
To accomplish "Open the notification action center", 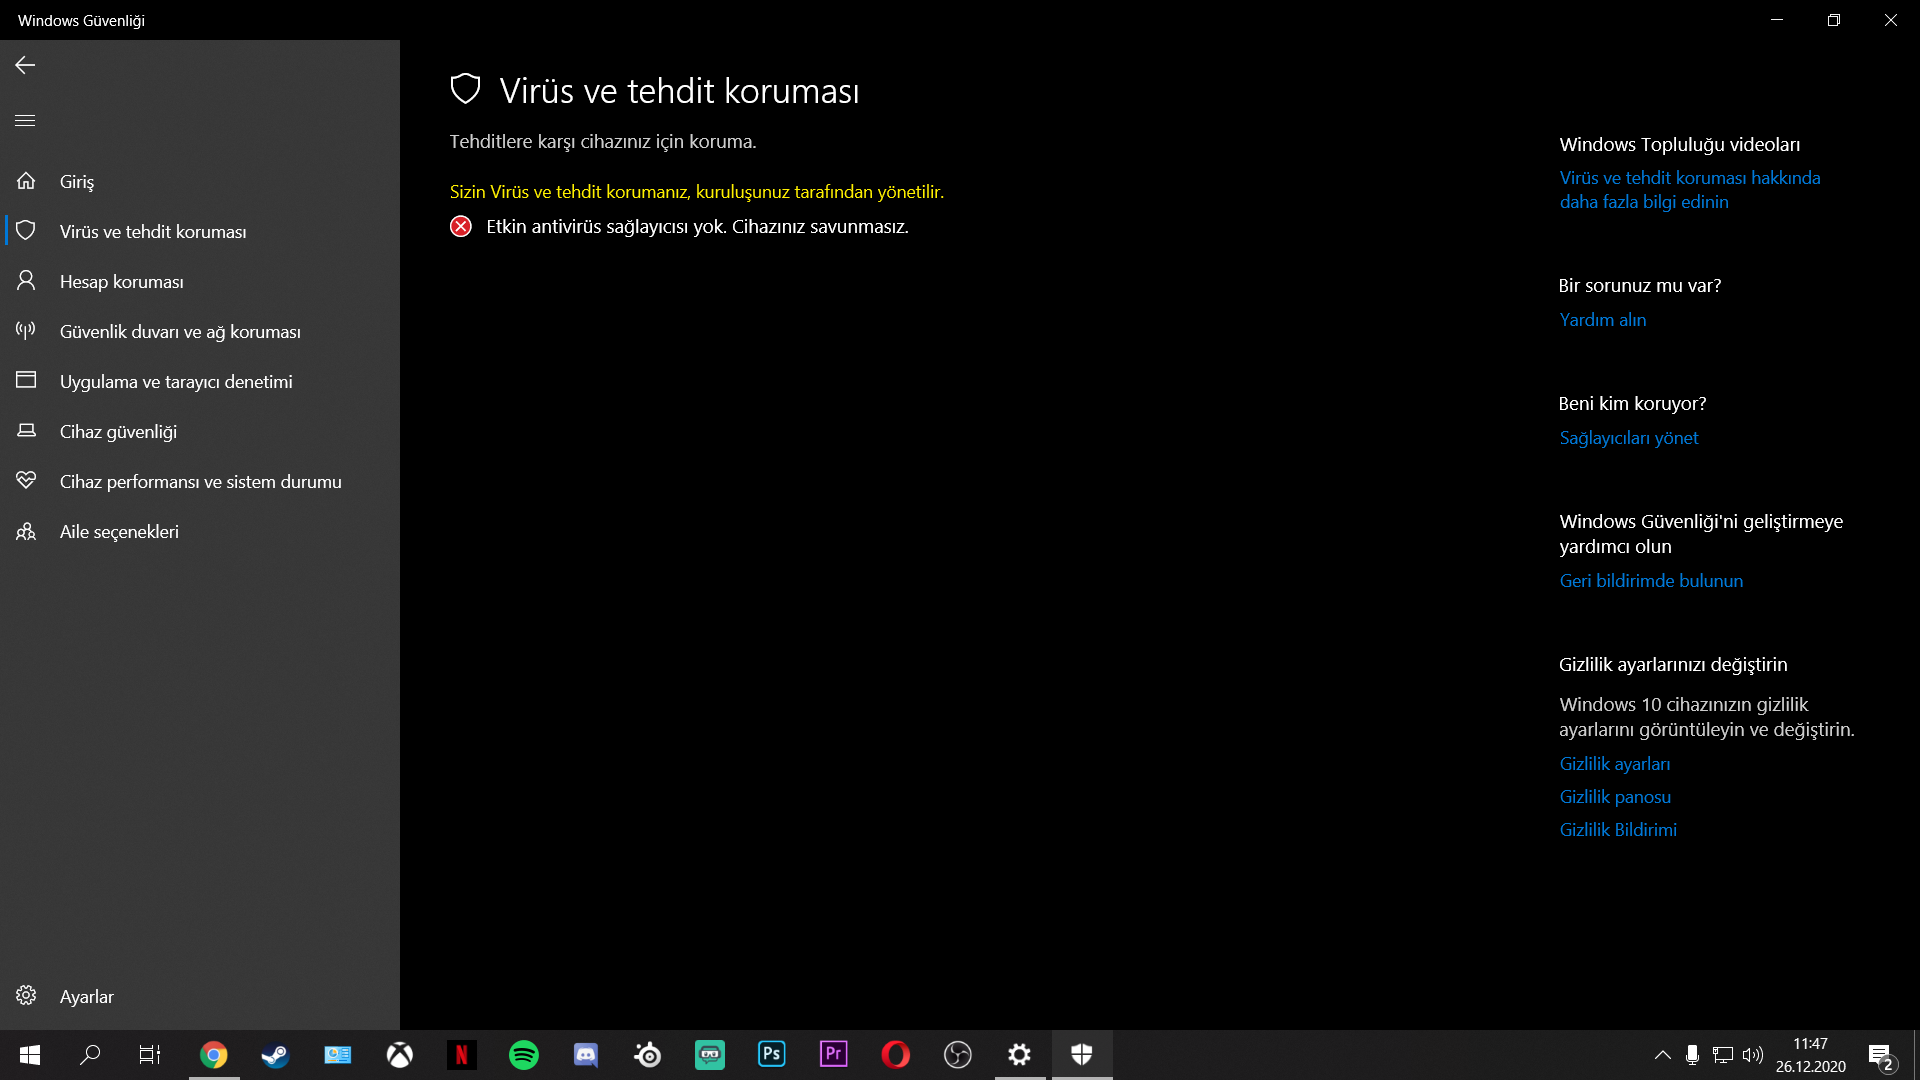I will click(x=1881, y=1056).
